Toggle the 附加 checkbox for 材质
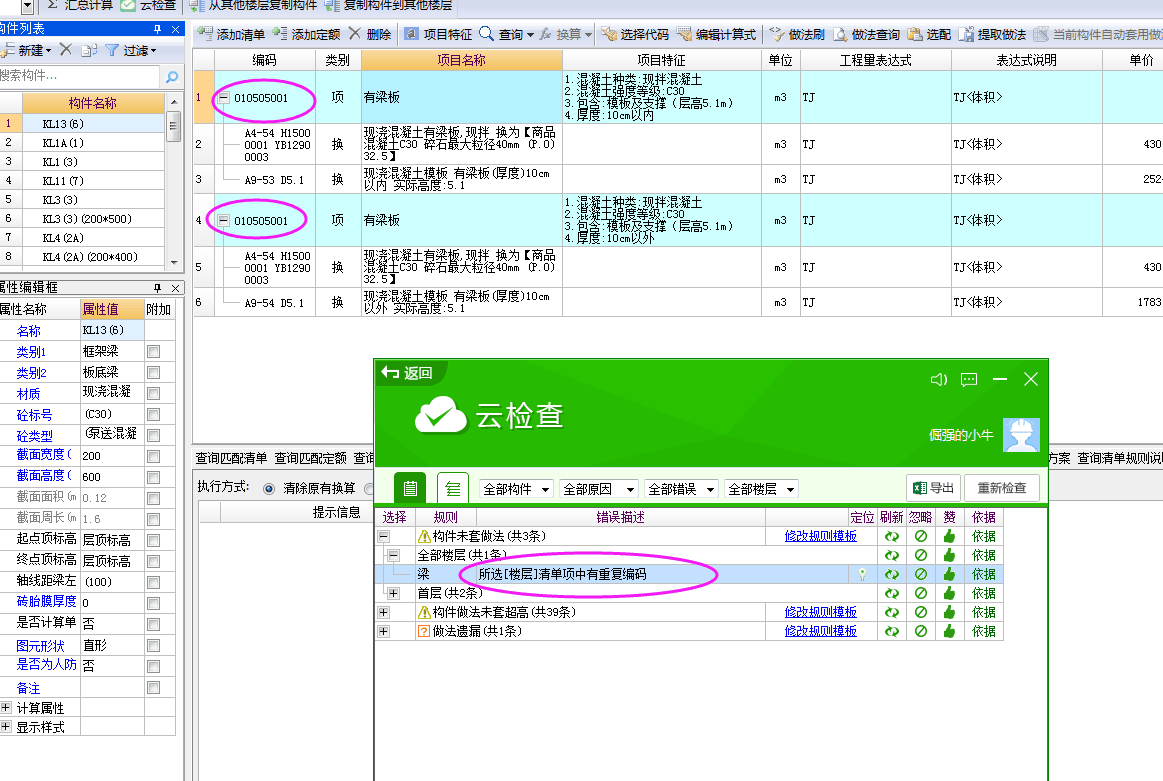Viewport: 1163px width, 781px height. point(154,393)
